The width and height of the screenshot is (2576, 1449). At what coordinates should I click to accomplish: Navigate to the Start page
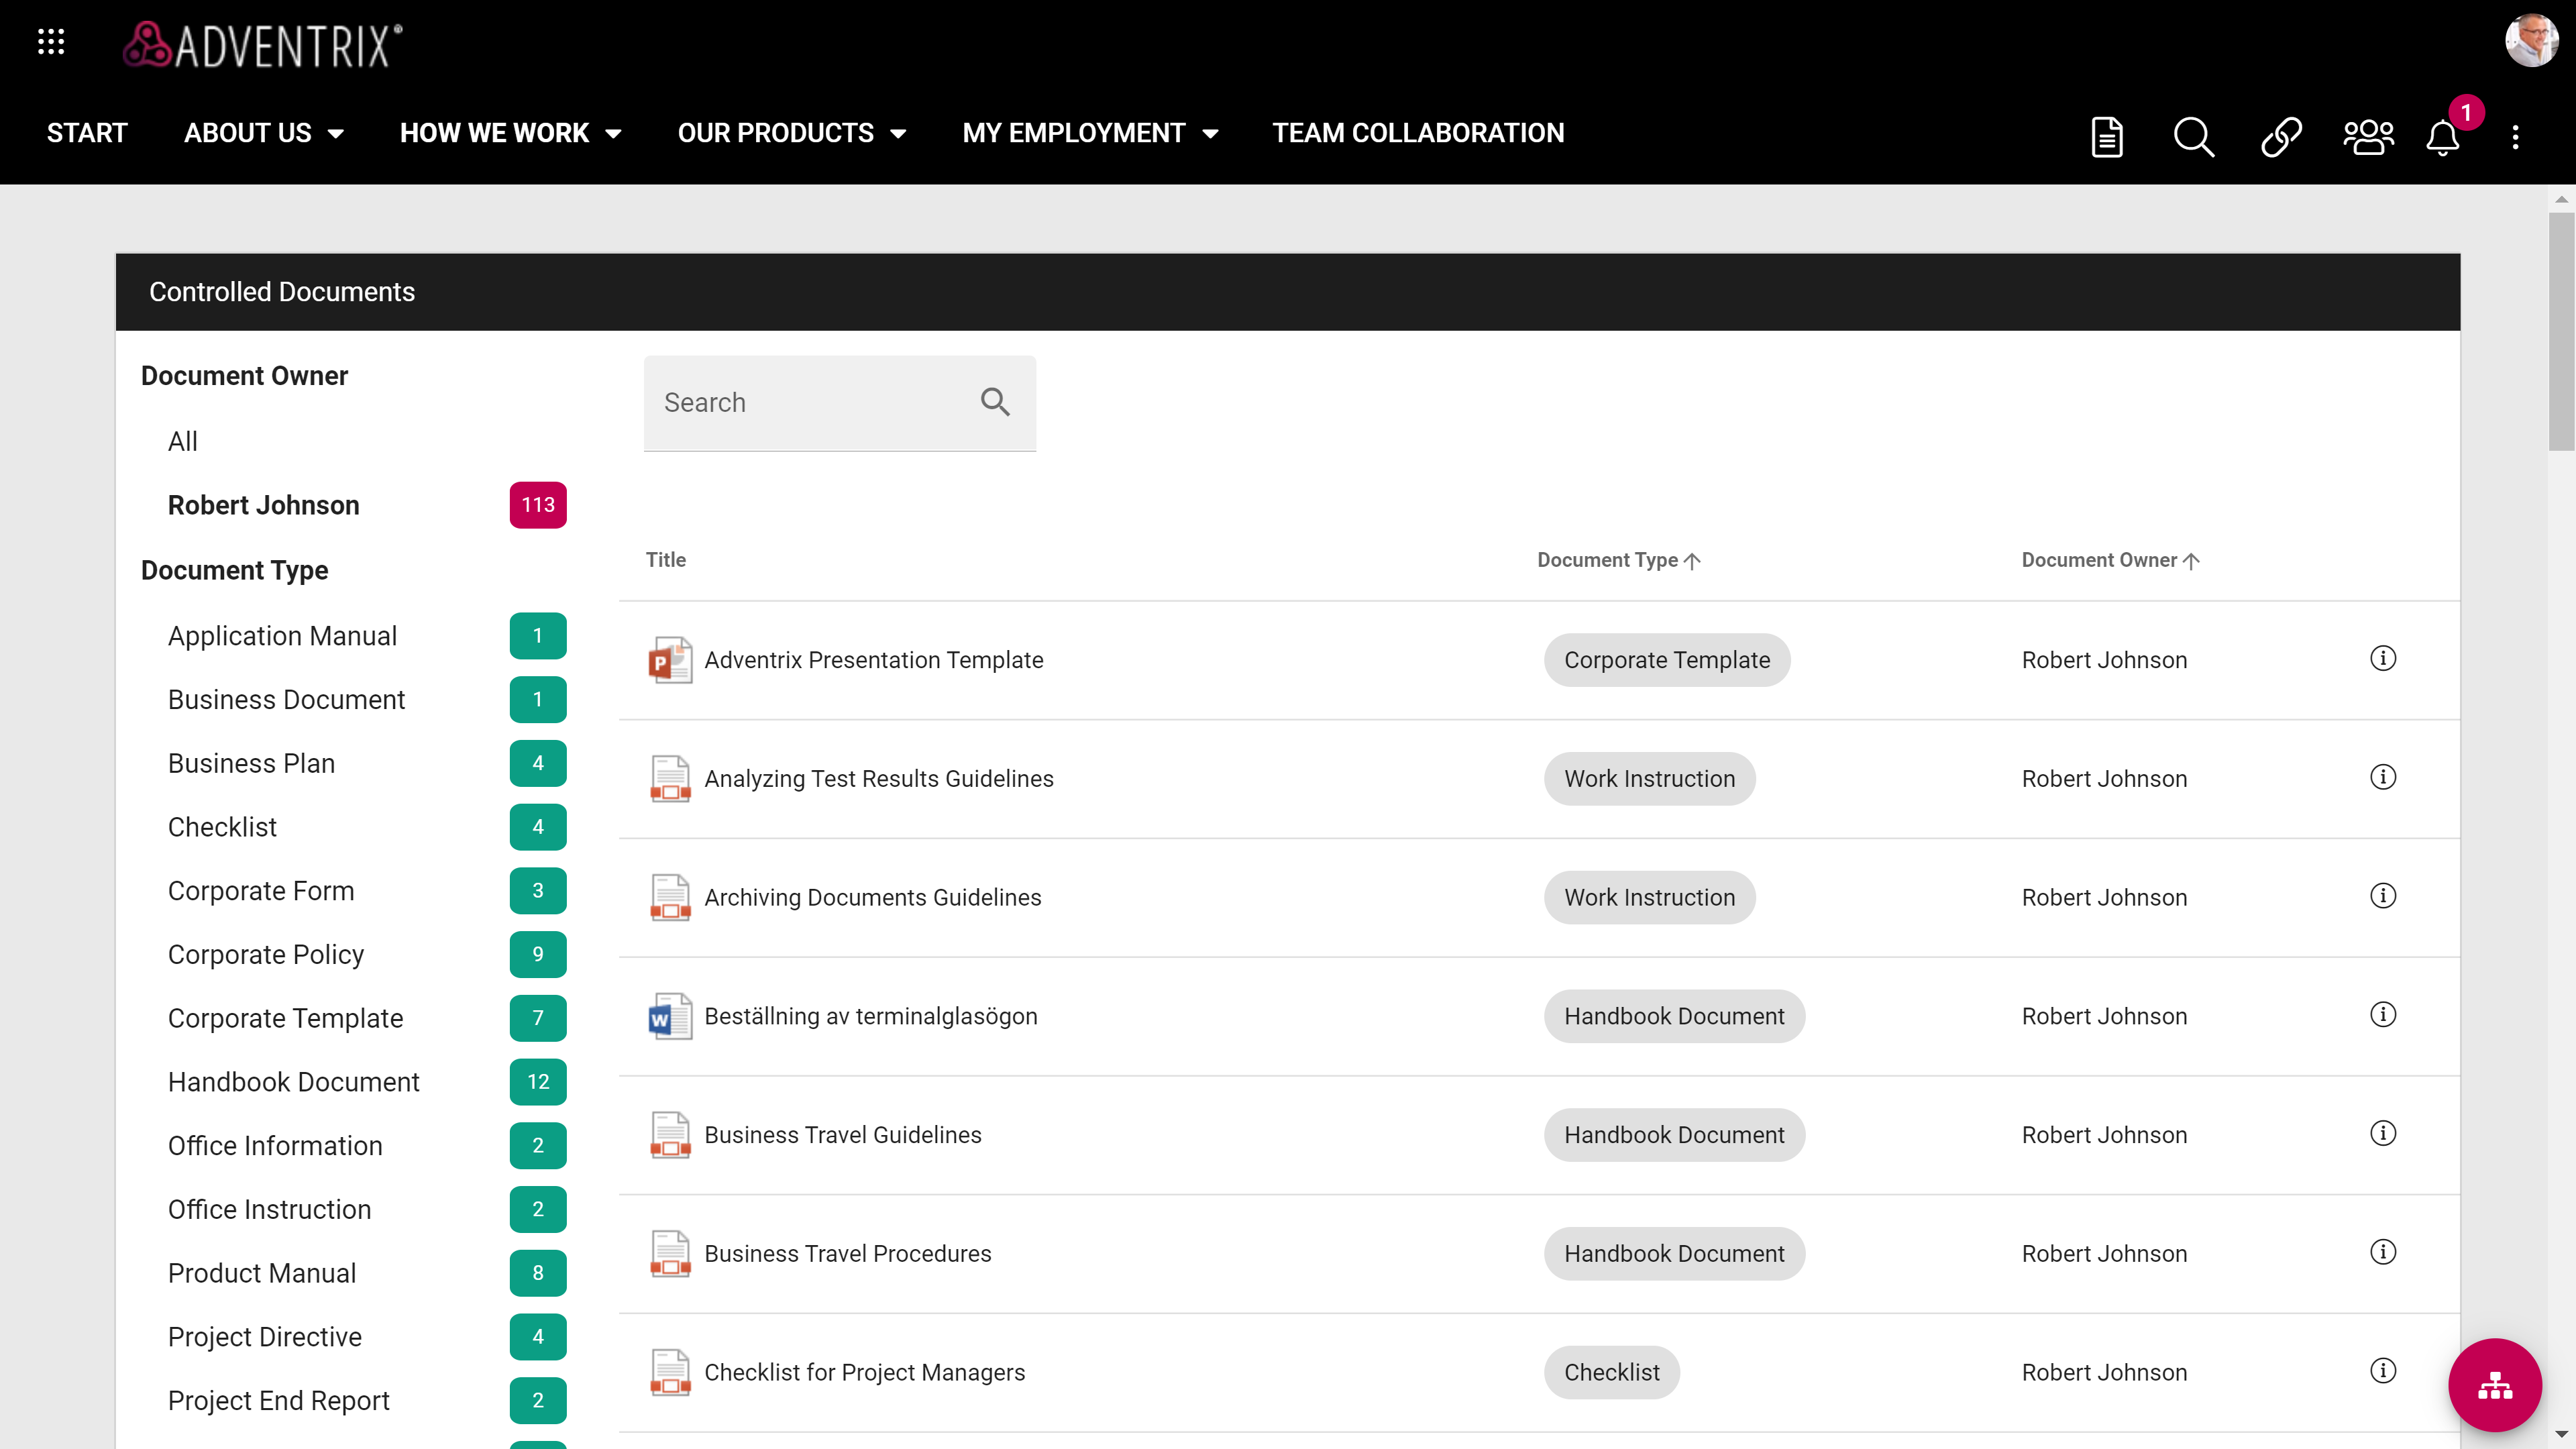click(87, 133)
